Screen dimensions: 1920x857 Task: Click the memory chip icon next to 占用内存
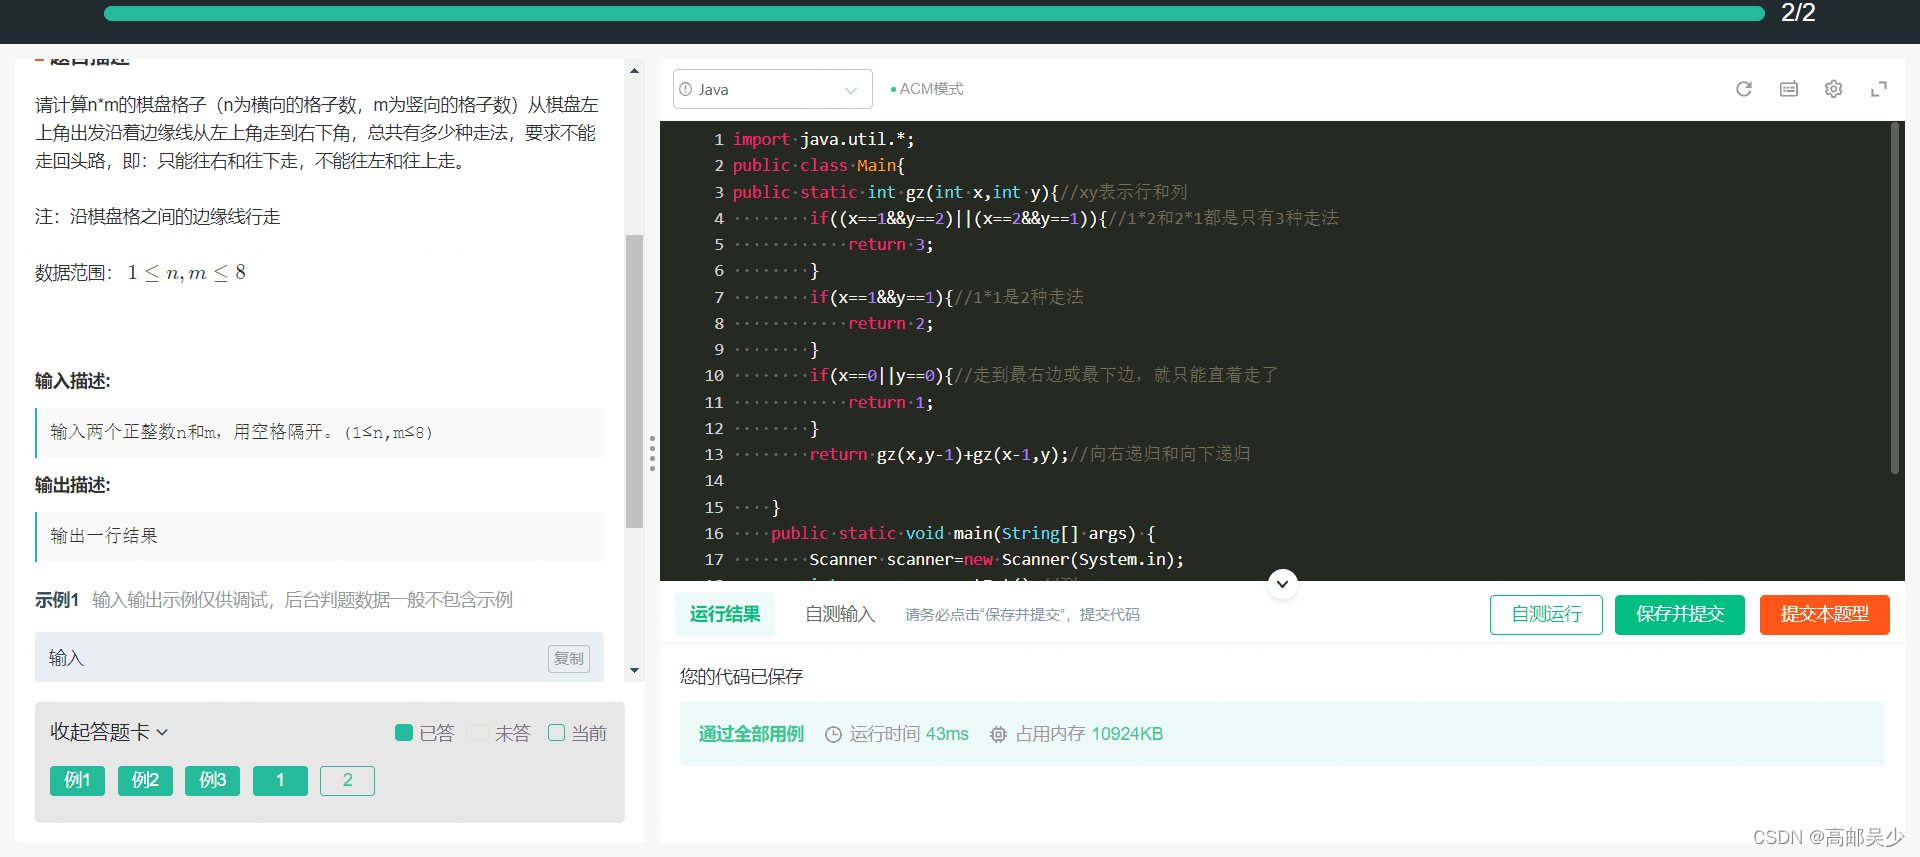coord(998,734)
